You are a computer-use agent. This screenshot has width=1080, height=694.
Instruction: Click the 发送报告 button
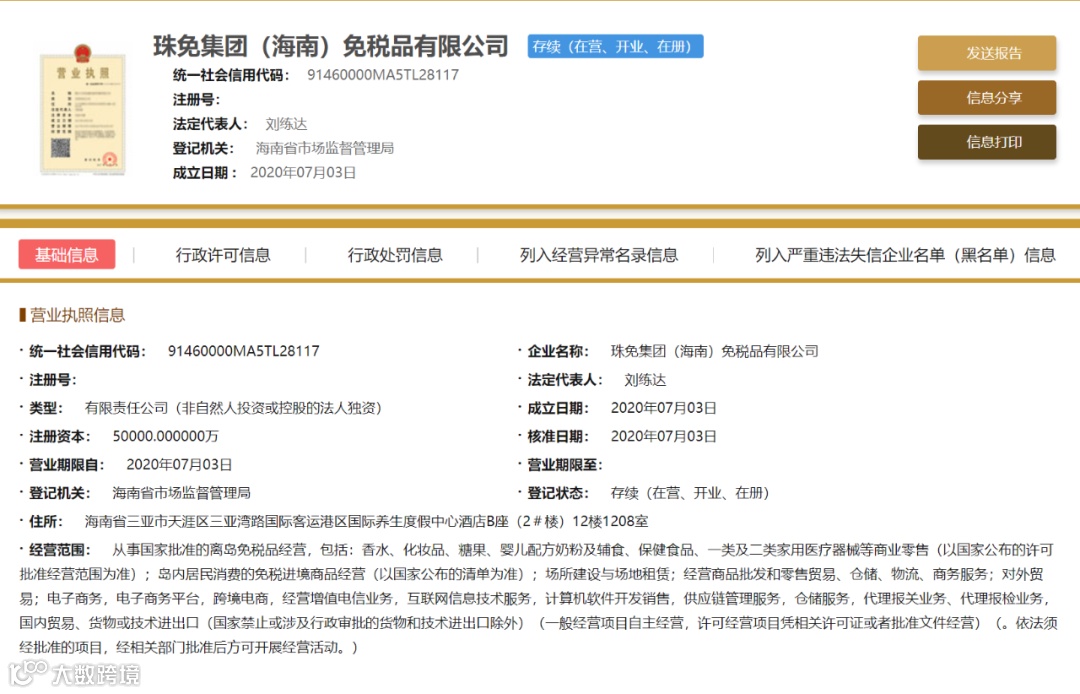click(x=986, y=53)
